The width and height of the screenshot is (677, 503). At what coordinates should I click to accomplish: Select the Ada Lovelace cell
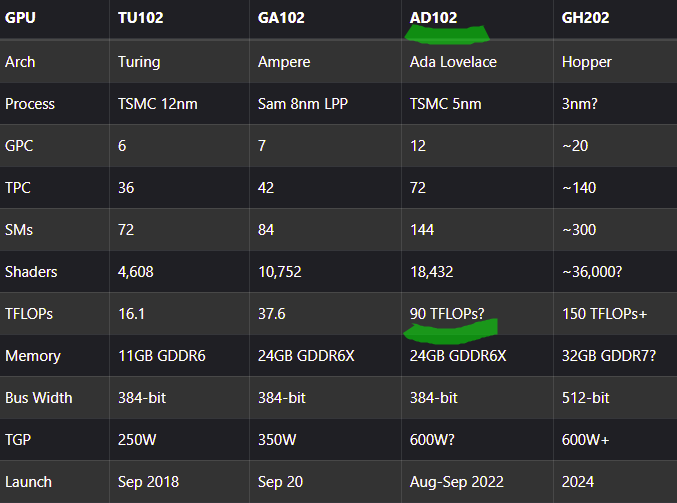pyautogui.click(x=453, y=62)
